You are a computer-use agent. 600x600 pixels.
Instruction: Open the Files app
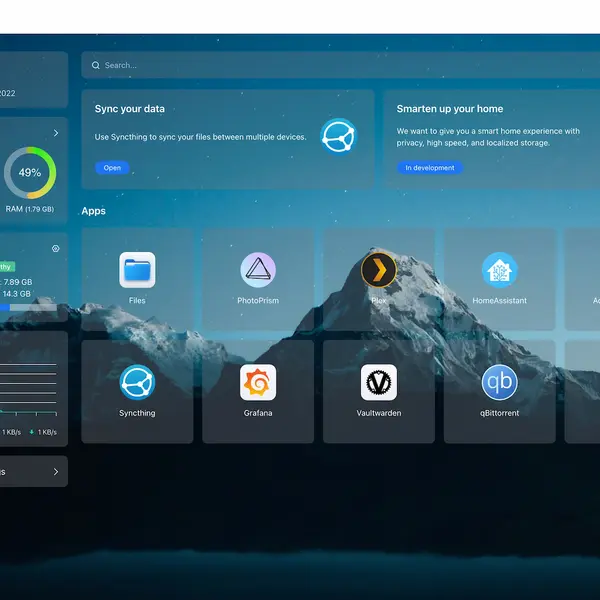coord(137,270)
